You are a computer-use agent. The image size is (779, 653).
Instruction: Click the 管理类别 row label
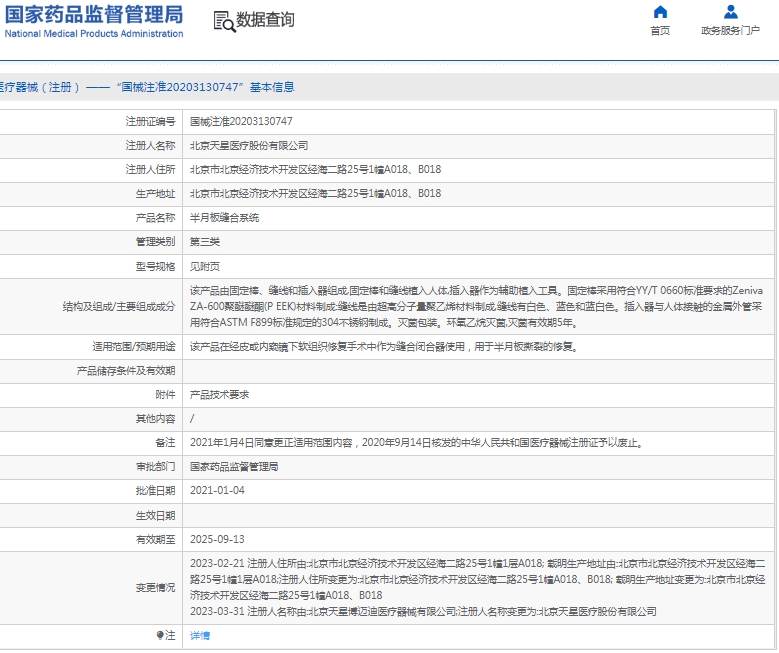pyautogui.click(x=156, y=242)
